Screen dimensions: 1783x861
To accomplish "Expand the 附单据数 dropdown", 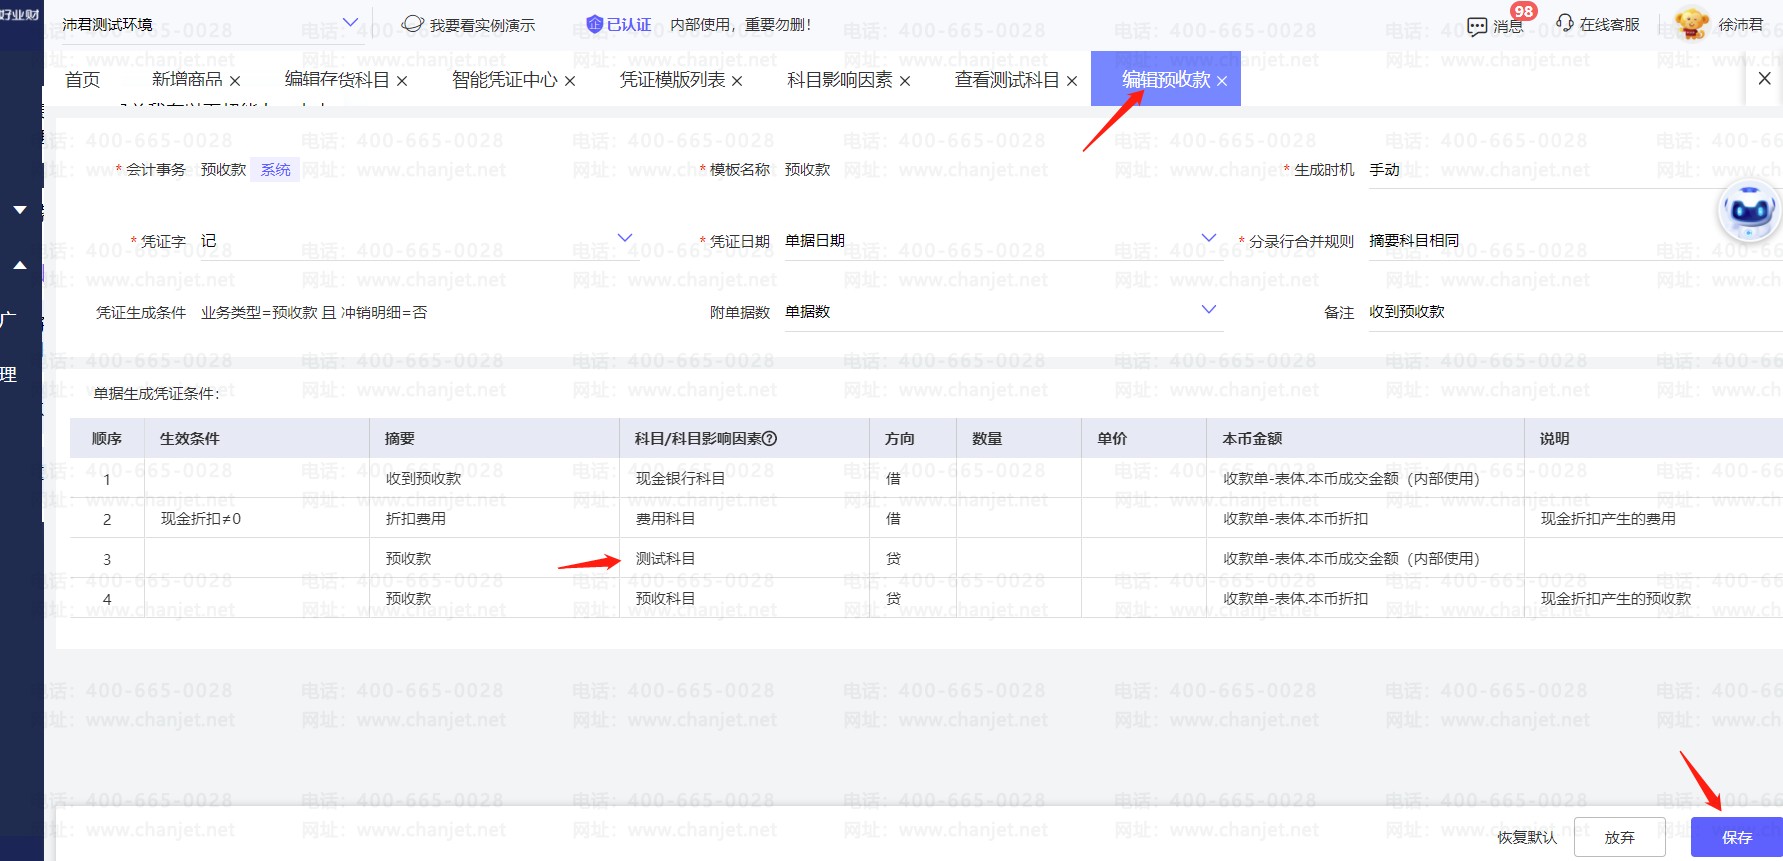I will pyautogui.click(x=1208, y=310).
